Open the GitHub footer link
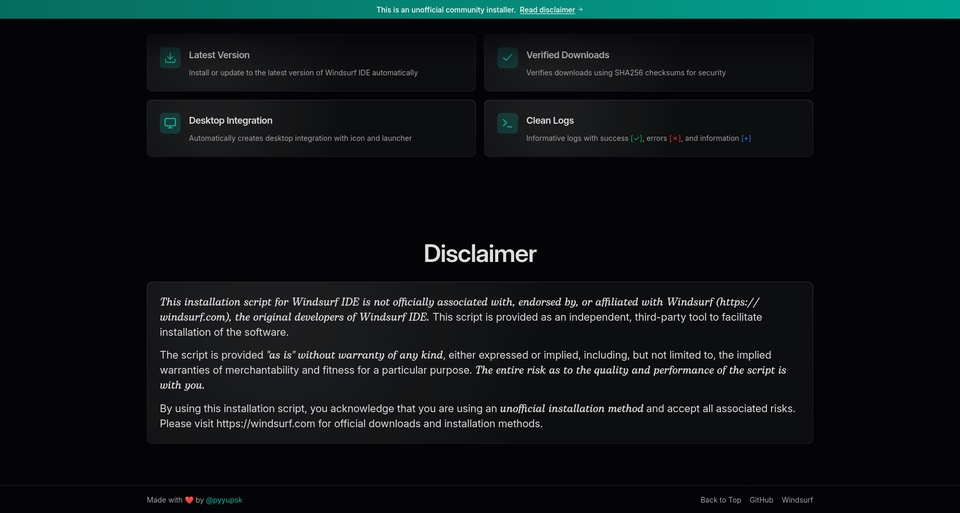This screenshot has height=513, width=960. coord(761,500)
